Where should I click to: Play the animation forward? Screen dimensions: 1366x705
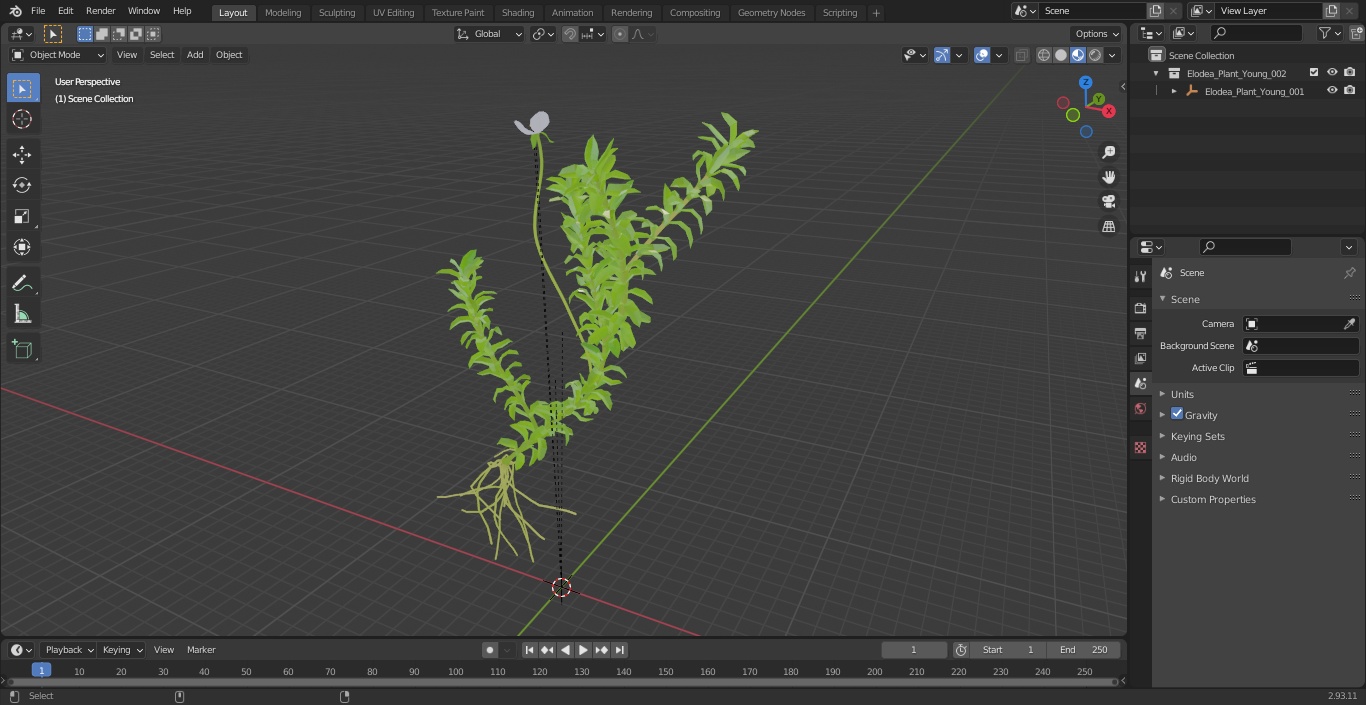pos(583,650)
